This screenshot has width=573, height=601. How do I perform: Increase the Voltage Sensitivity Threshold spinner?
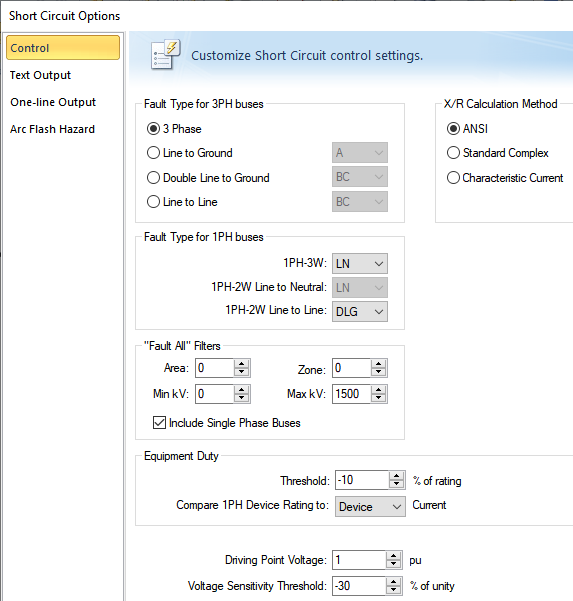pyautogui.click(x=393, y=582)
